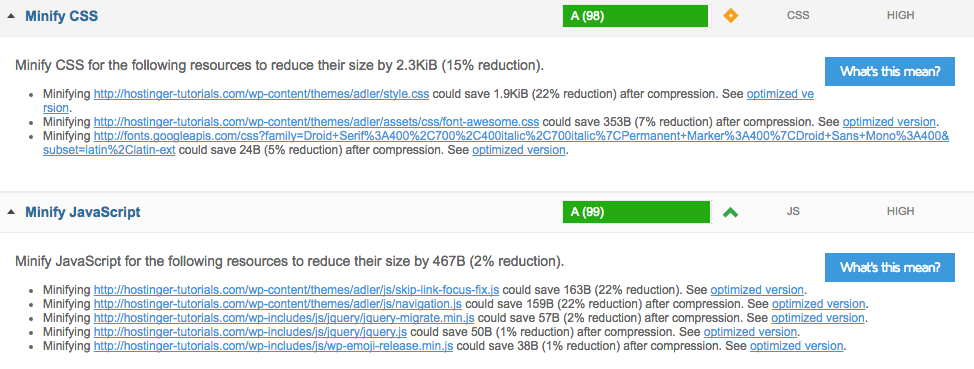The height and width of the screenshot is (369, 974).
Task: Click the A (98) score bar
Action: (635, 16)
